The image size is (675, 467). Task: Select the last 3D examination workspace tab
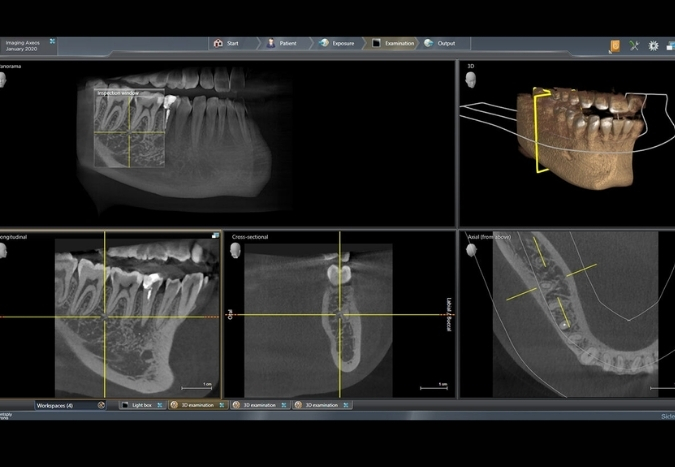pyautogui.click(x=320, y=405)
